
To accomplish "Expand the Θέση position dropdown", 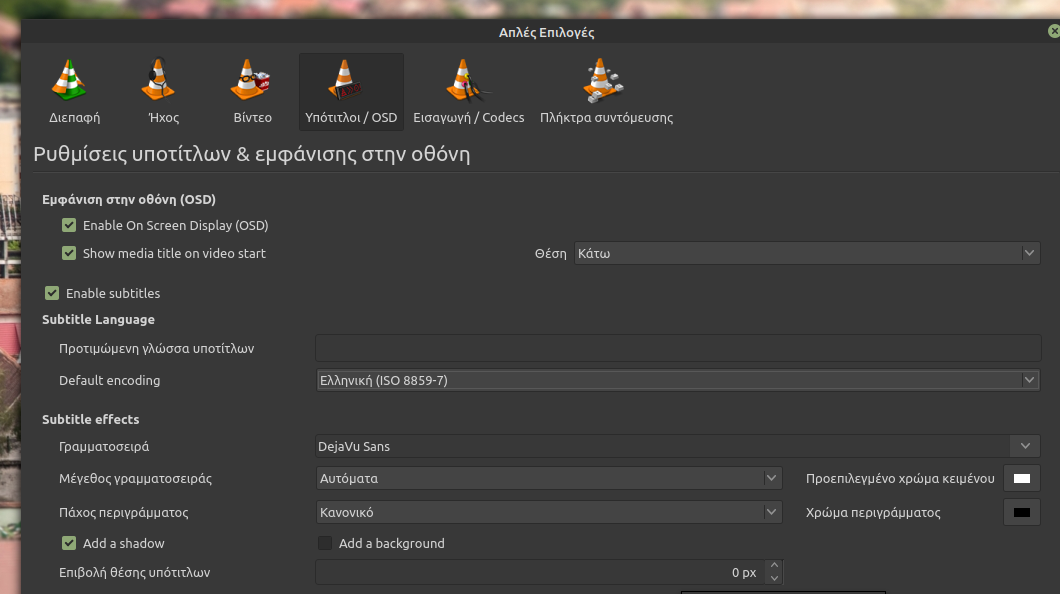I will [806, 253].
